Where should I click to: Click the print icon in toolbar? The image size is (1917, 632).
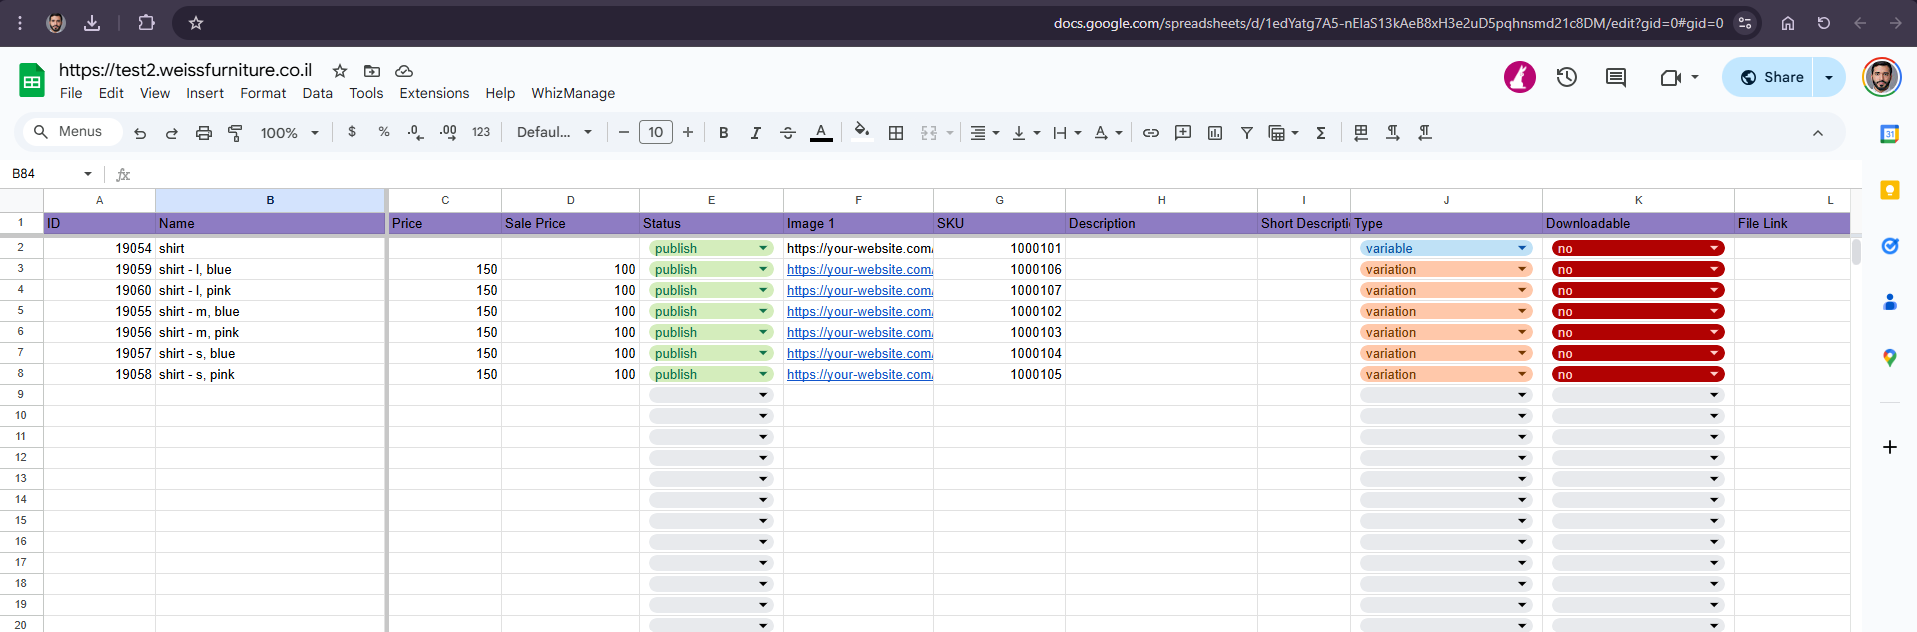(x=204, y=133)
